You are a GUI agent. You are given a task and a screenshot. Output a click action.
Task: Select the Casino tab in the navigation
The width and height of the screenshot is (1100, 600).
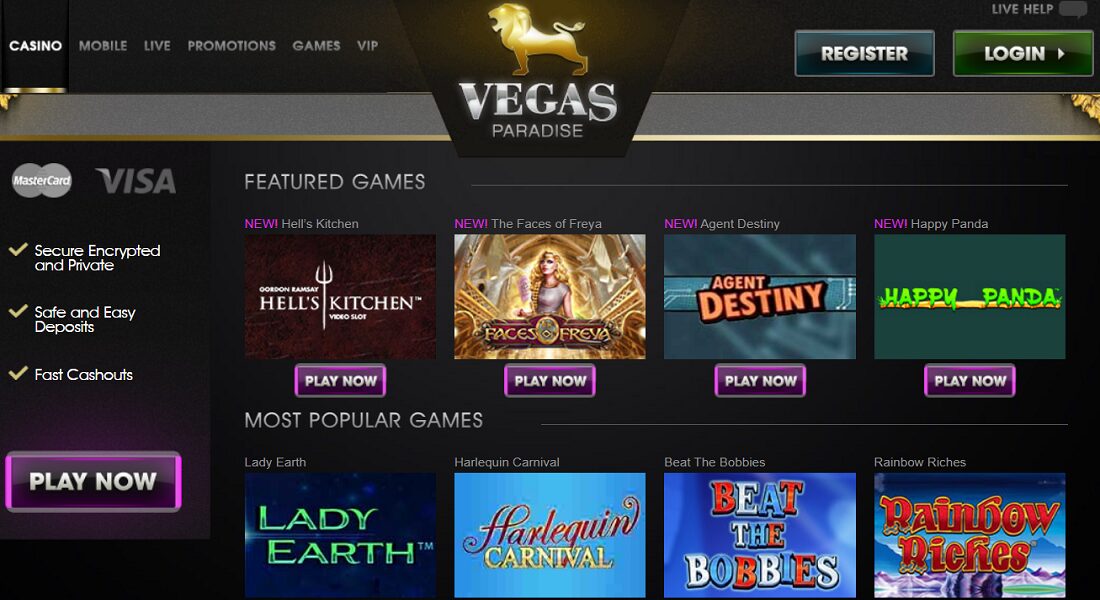click(x=35, y=46)
